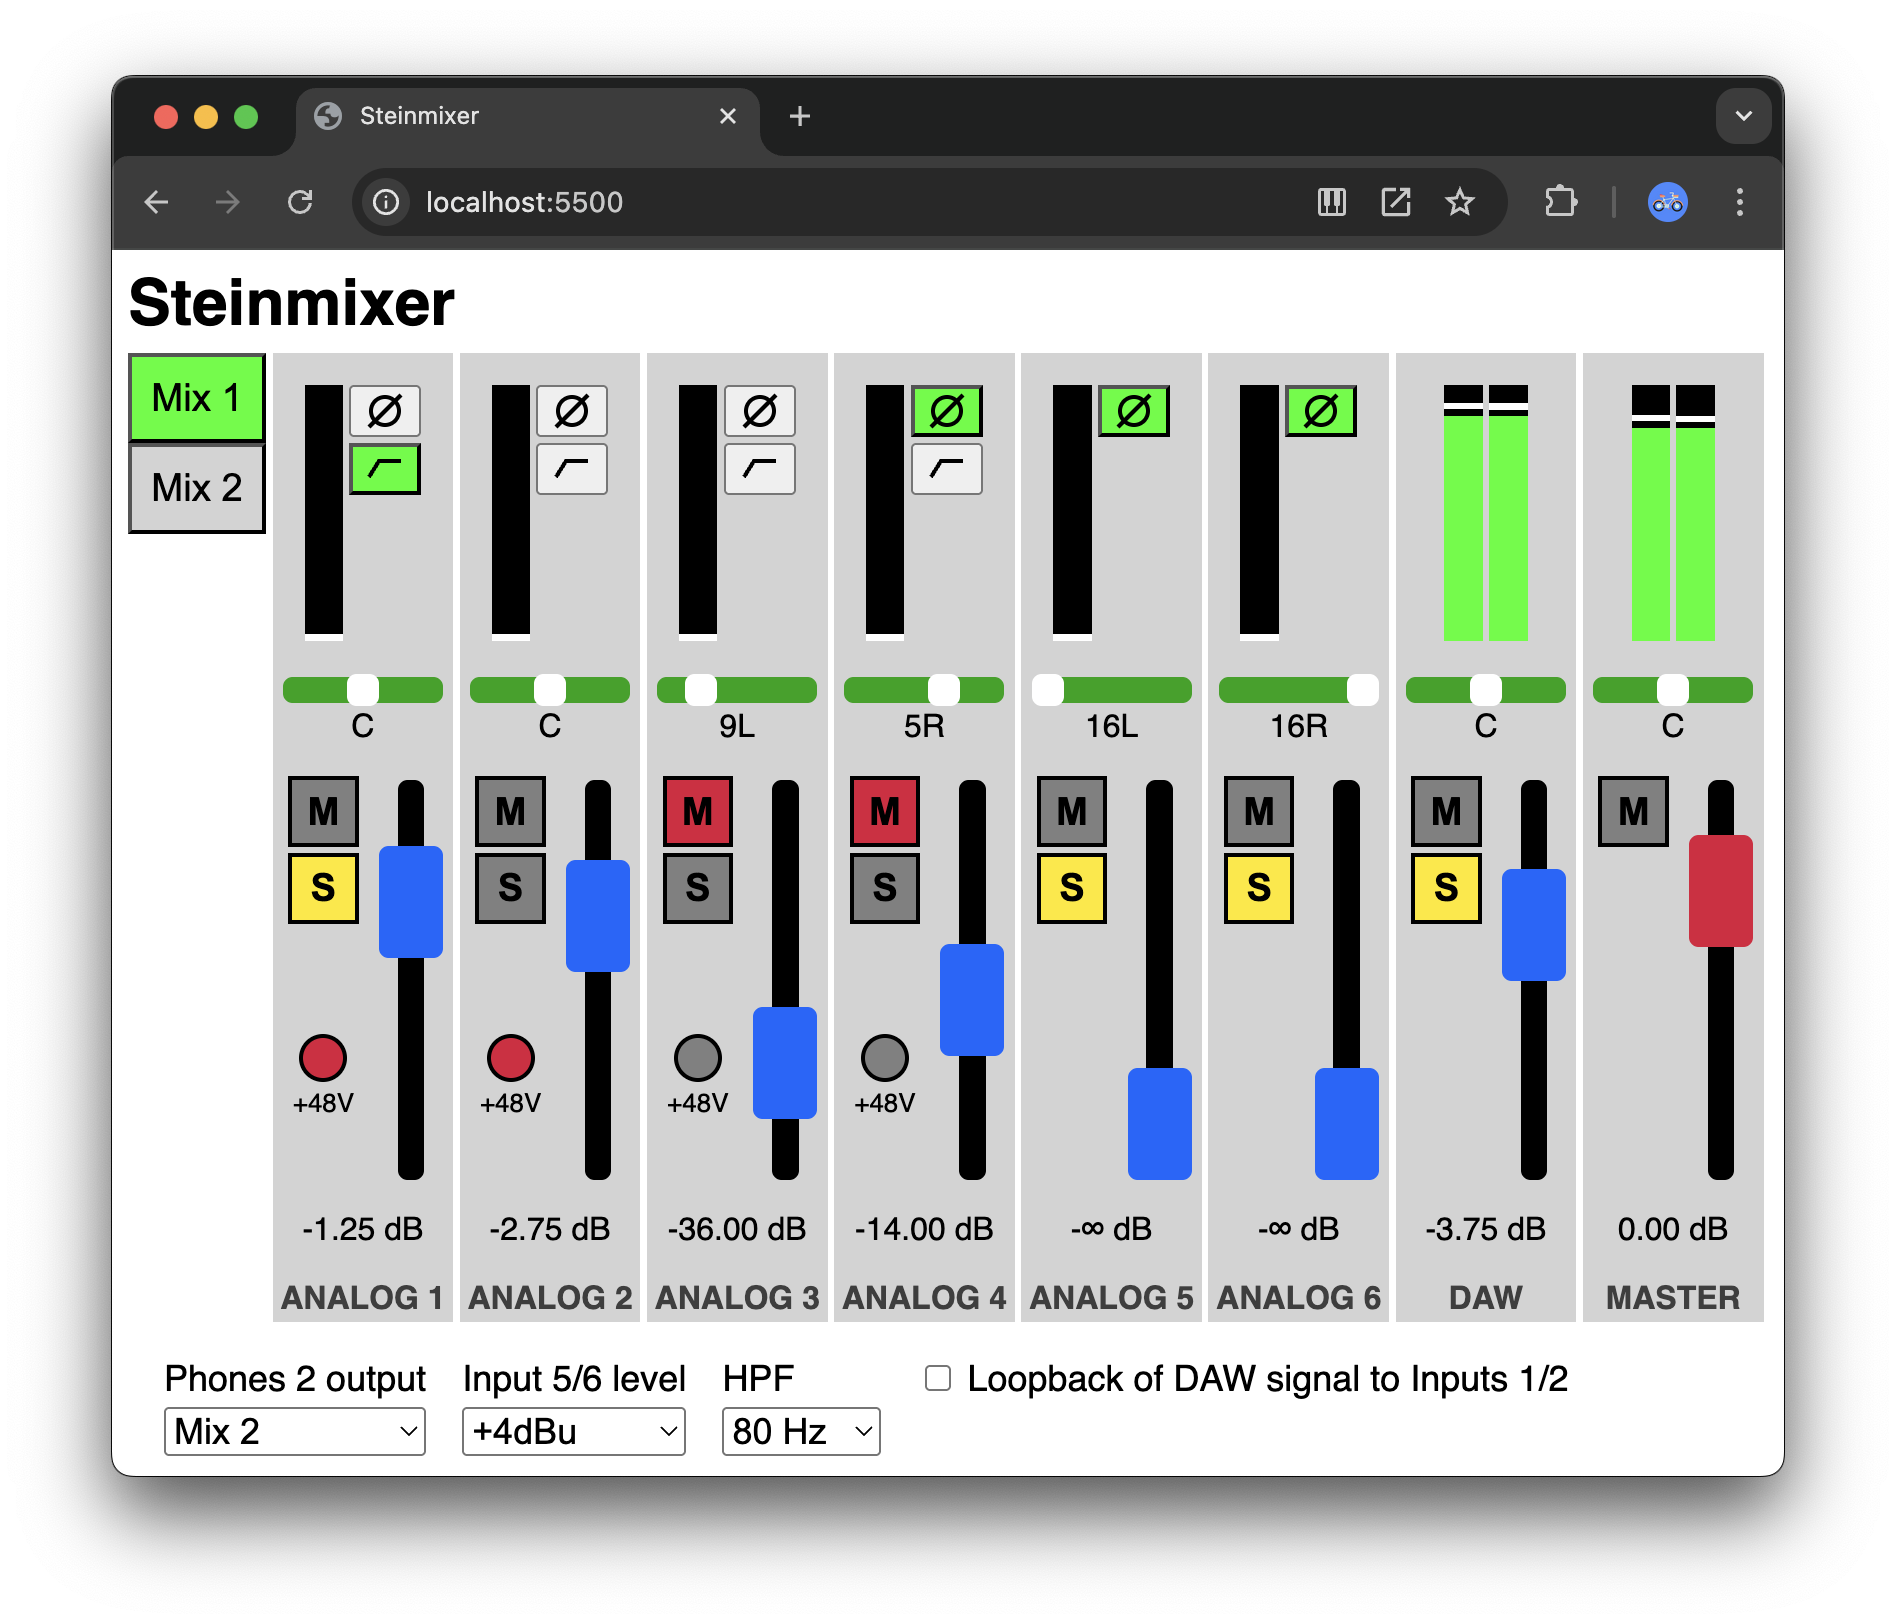
Task: Select the Steinmixer browser tab
Action: coord(527,116)
